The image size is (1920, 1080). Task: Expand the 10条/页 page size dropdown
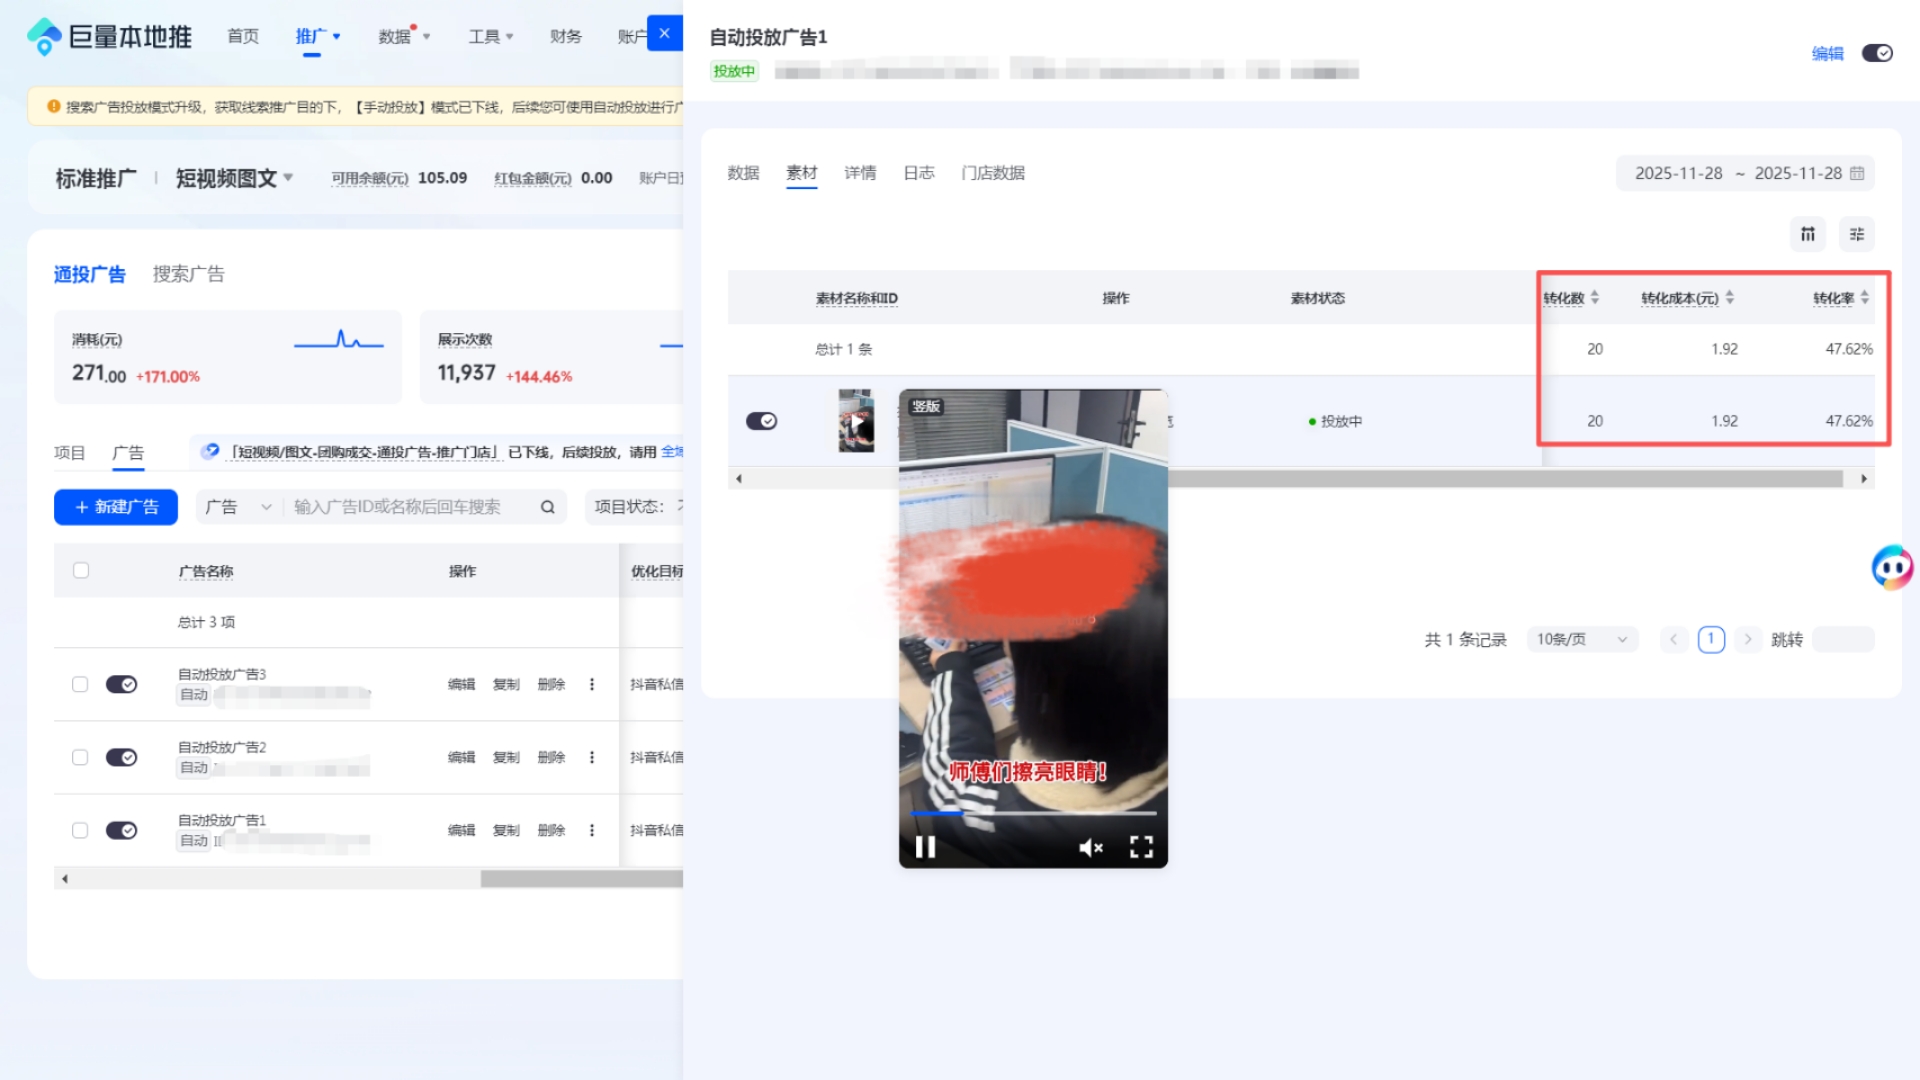[x=1581, y=639]
